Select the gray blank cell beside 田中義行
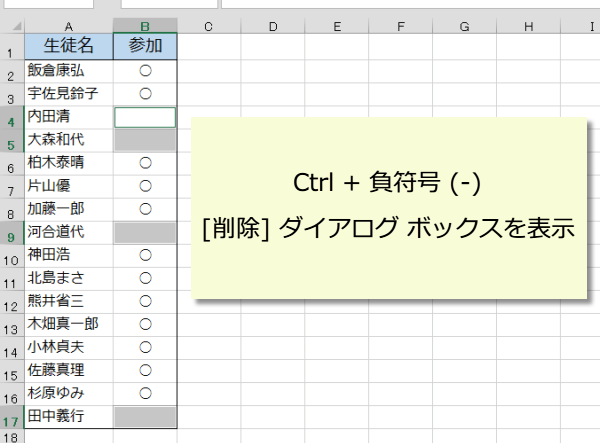Image resolution: width=600 pixels, height=443 pixels. [145, 416]
